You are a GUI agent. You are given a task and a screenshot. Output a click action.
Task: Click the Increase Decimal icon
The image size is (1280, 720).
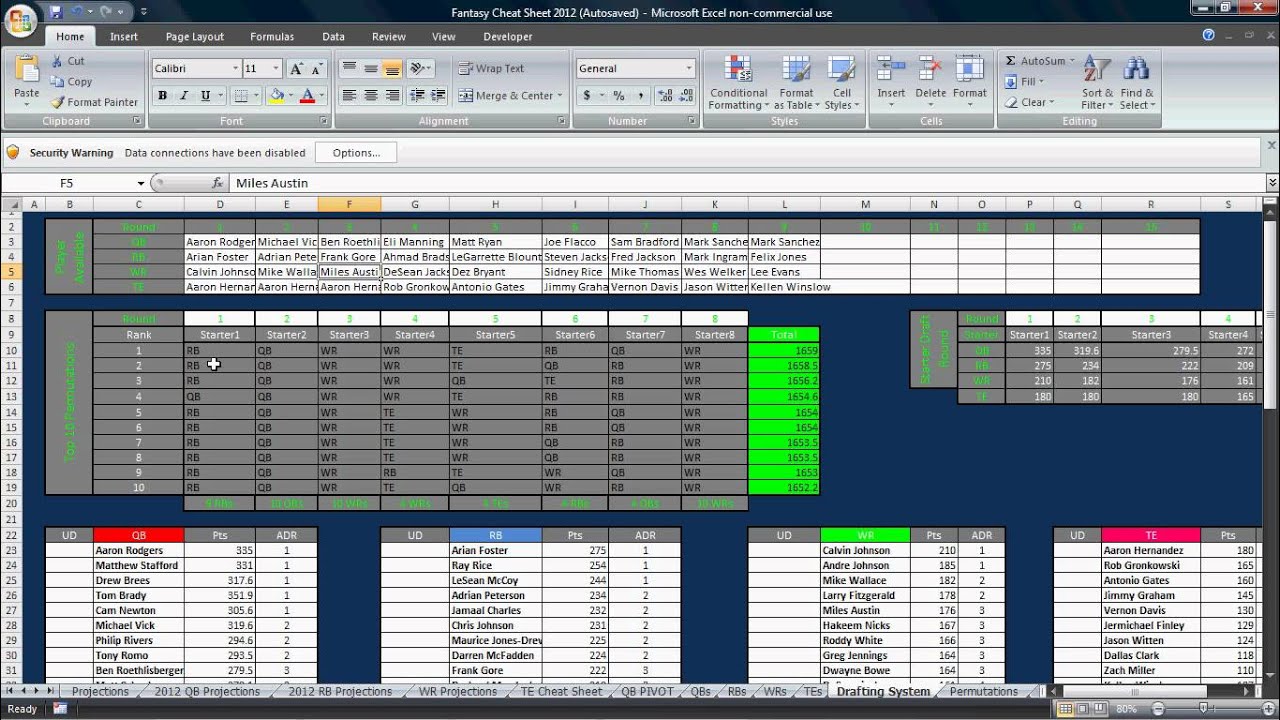click(665, 96)
